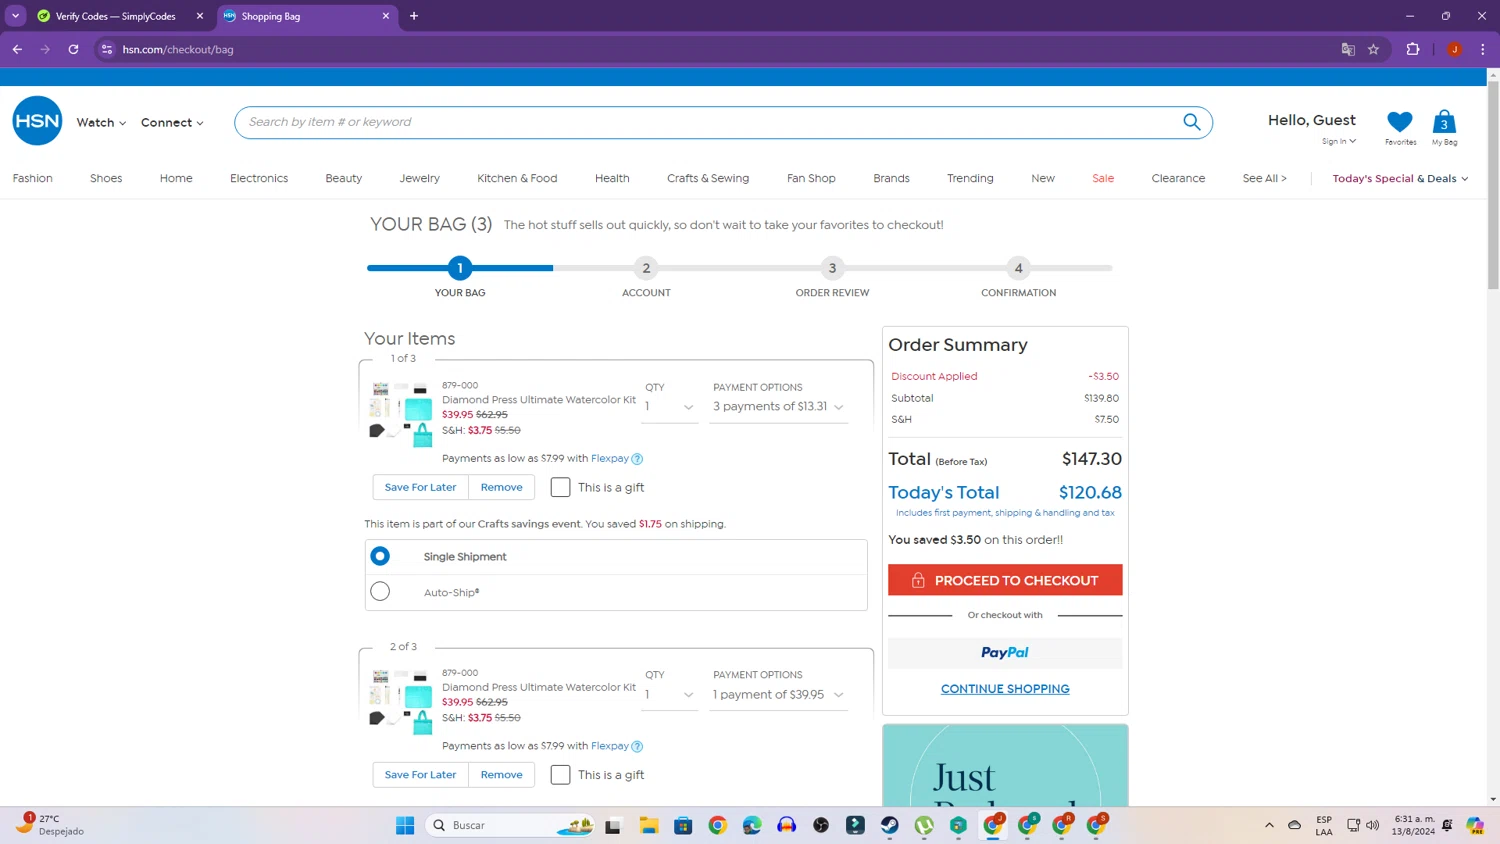Image resolution: width=1500 pixels, height=844 pixels.
Task: Click step 2 Account progress marker
Action: (x=646, y=268)
